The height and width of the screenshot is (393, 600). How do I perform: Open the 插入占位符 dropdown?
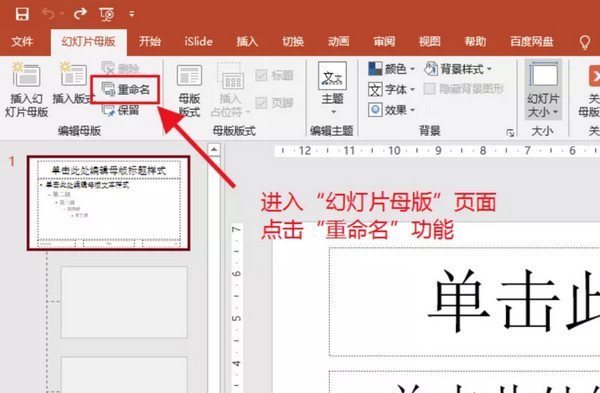230,91
